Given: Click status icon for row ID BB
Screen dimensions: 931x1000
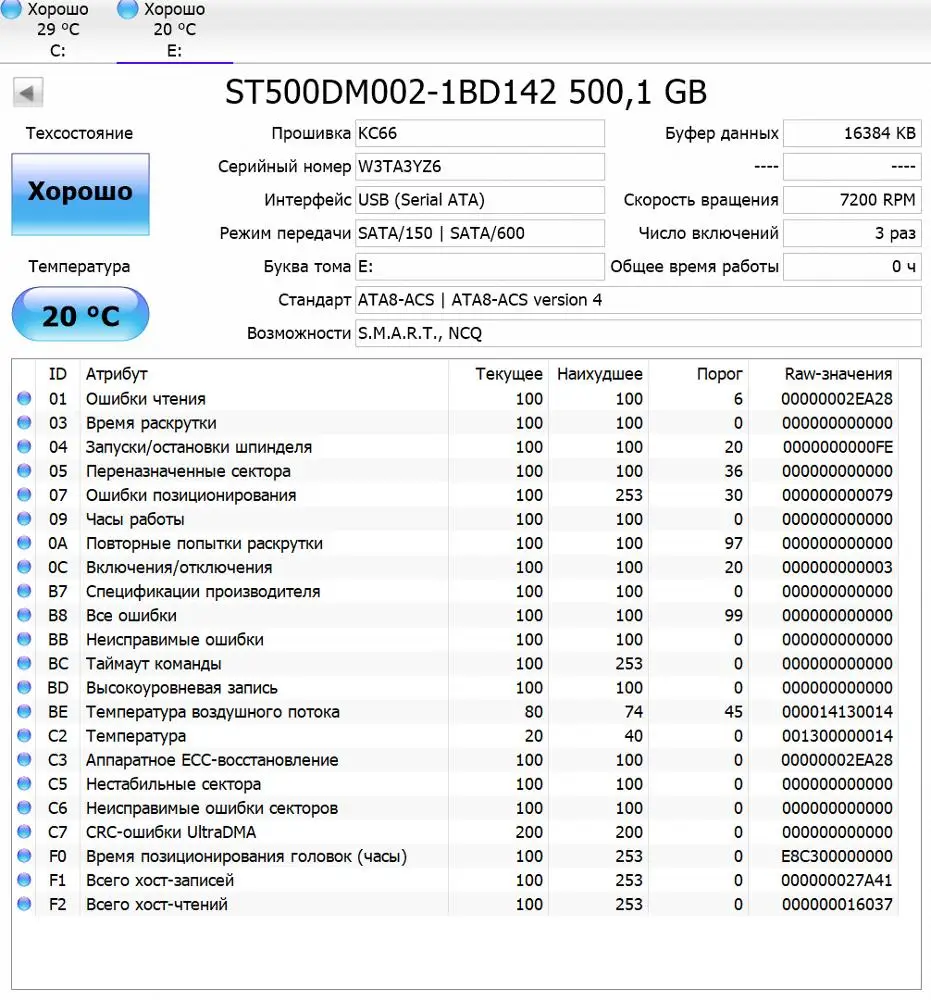Looking at the screenshot, I should pyautogui.click(x=24, y=639).
